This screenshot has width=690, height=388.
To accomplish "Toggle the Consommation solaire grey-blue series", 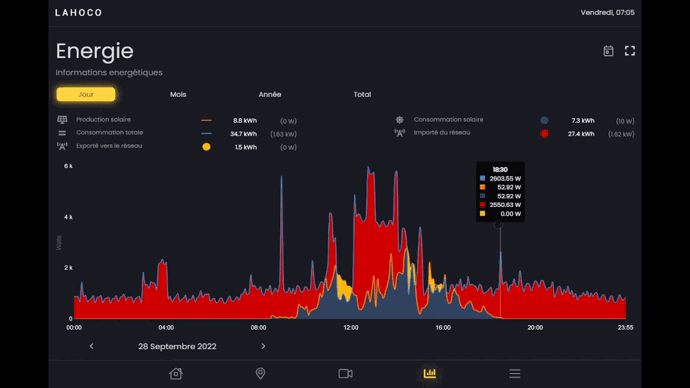I will click(544, 120).
